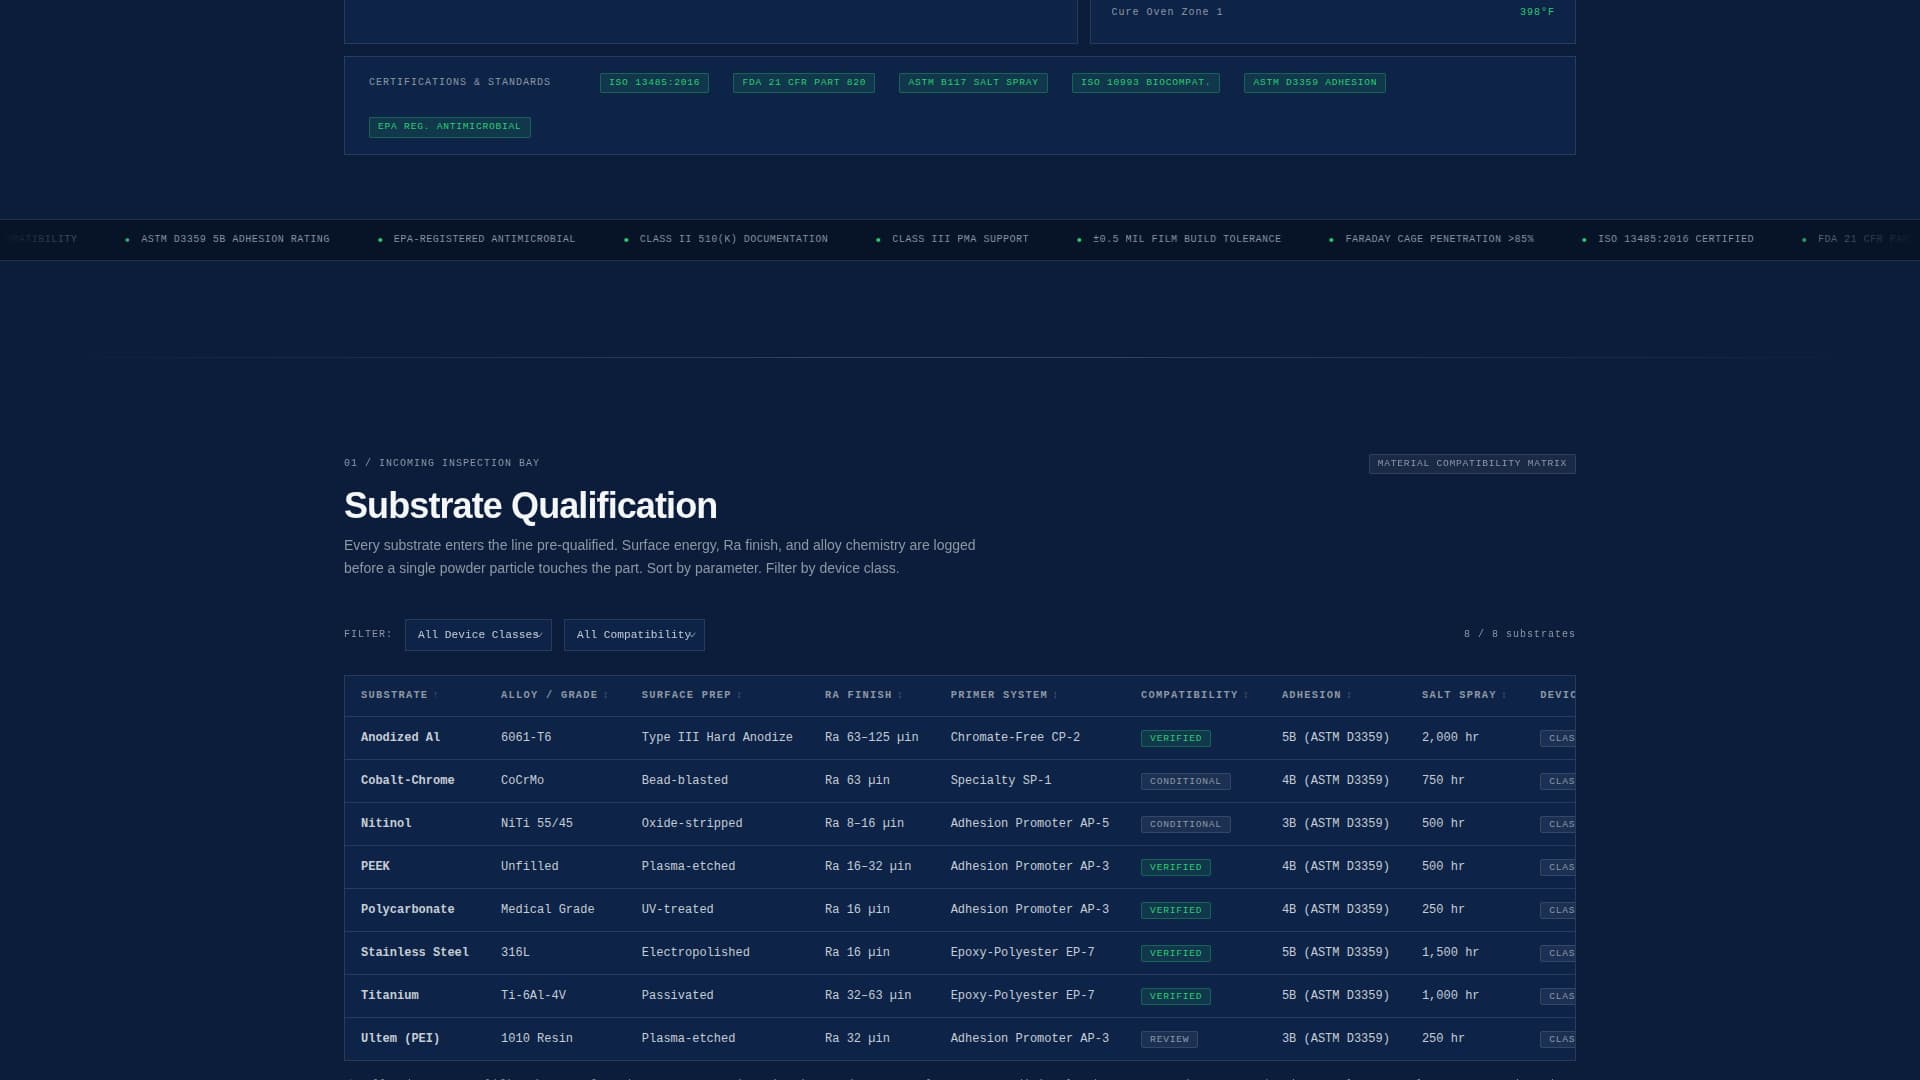Sort table by Substrate column arrow
Screen dimensions: 1920x1080
(x=436, y=695)
